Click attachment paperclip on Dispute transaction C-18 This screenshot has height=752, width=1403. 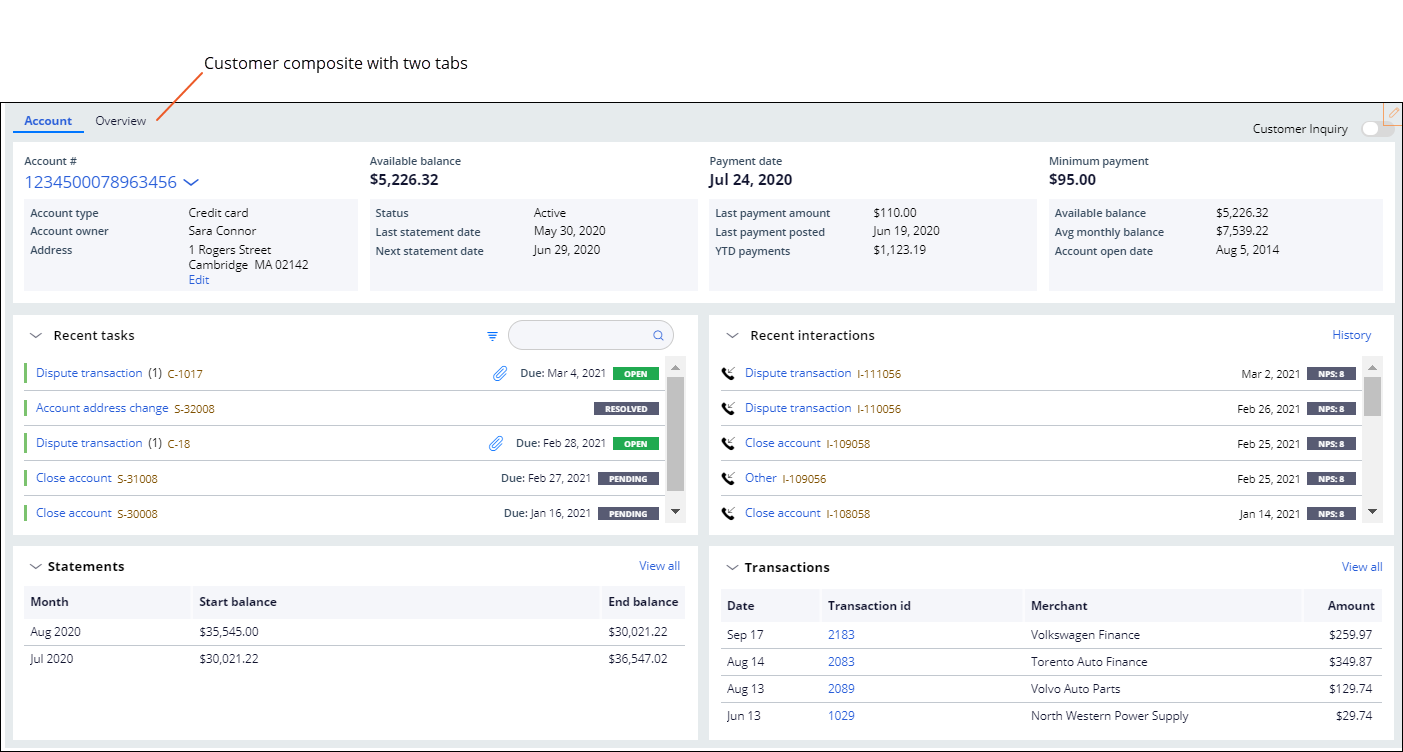(494, 443)
